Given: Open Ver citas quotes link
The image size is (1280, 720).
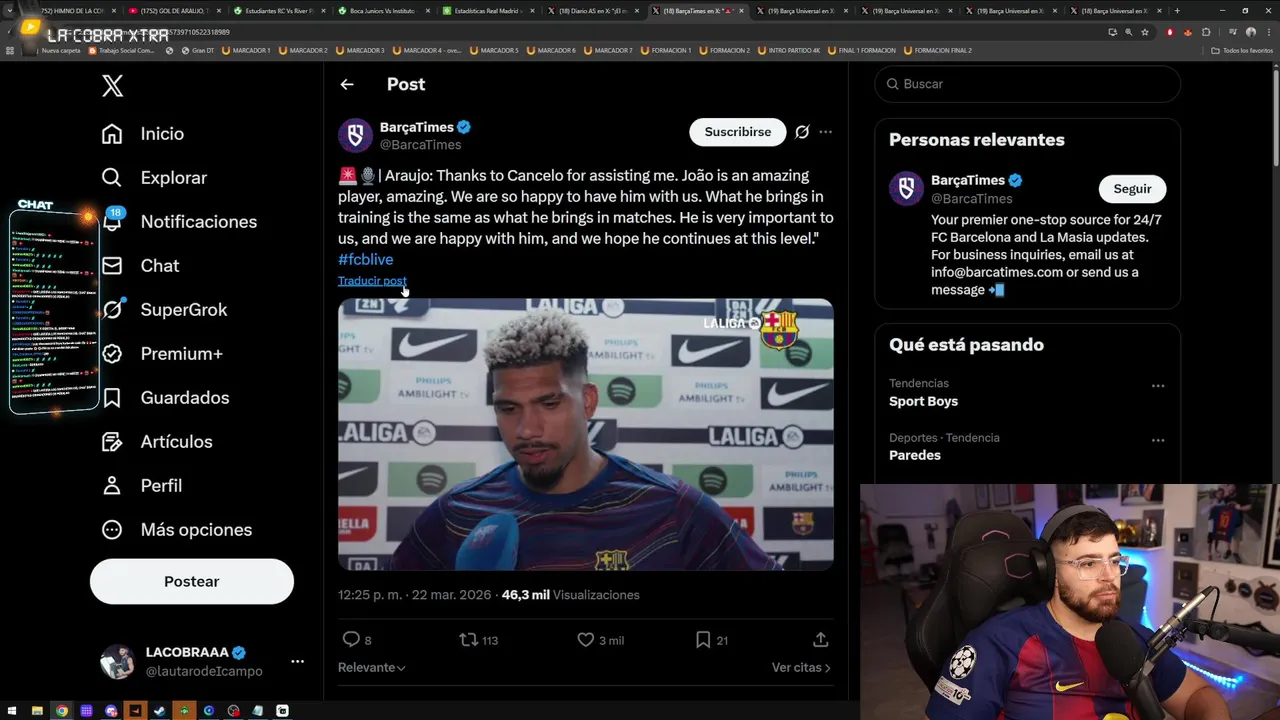Looking at the screenshot, I should pos(801,668).
